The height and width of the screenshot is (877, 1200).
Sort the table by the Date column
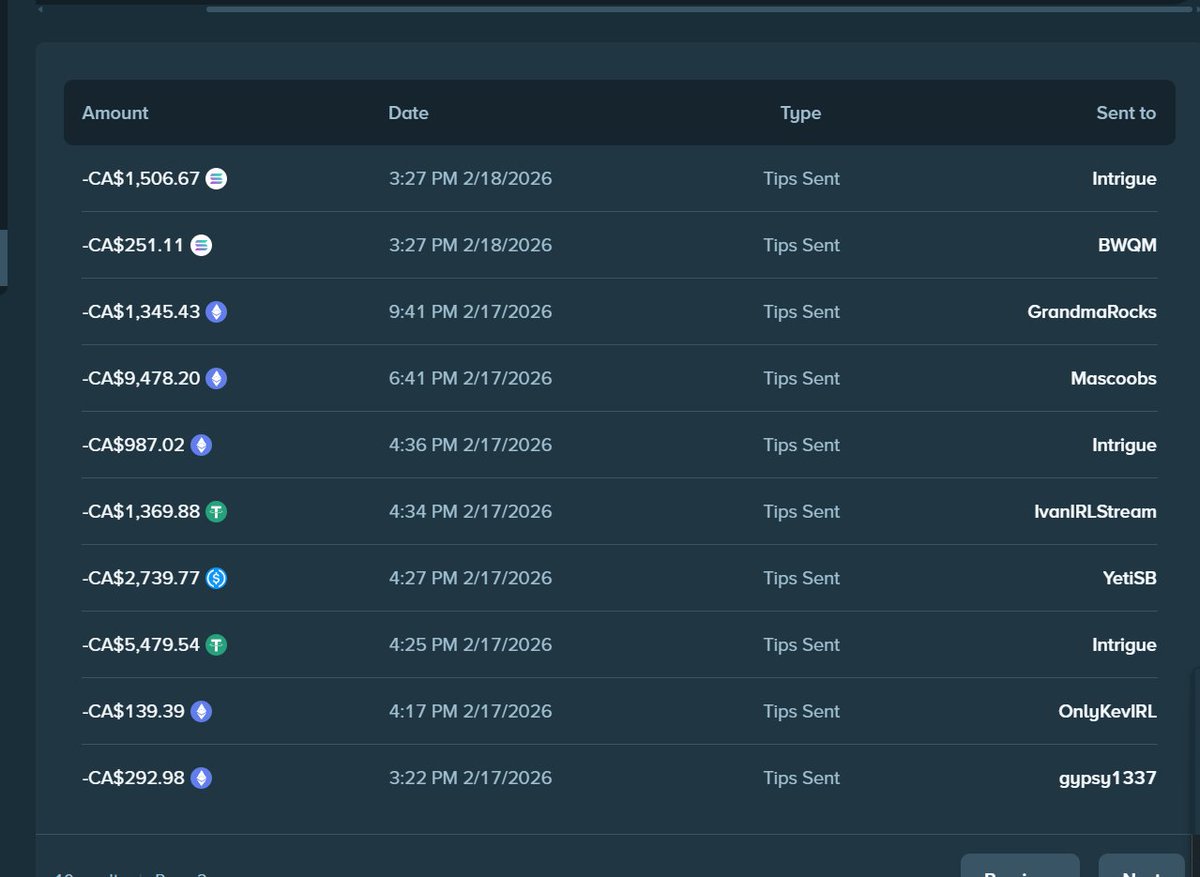[408, 113]
